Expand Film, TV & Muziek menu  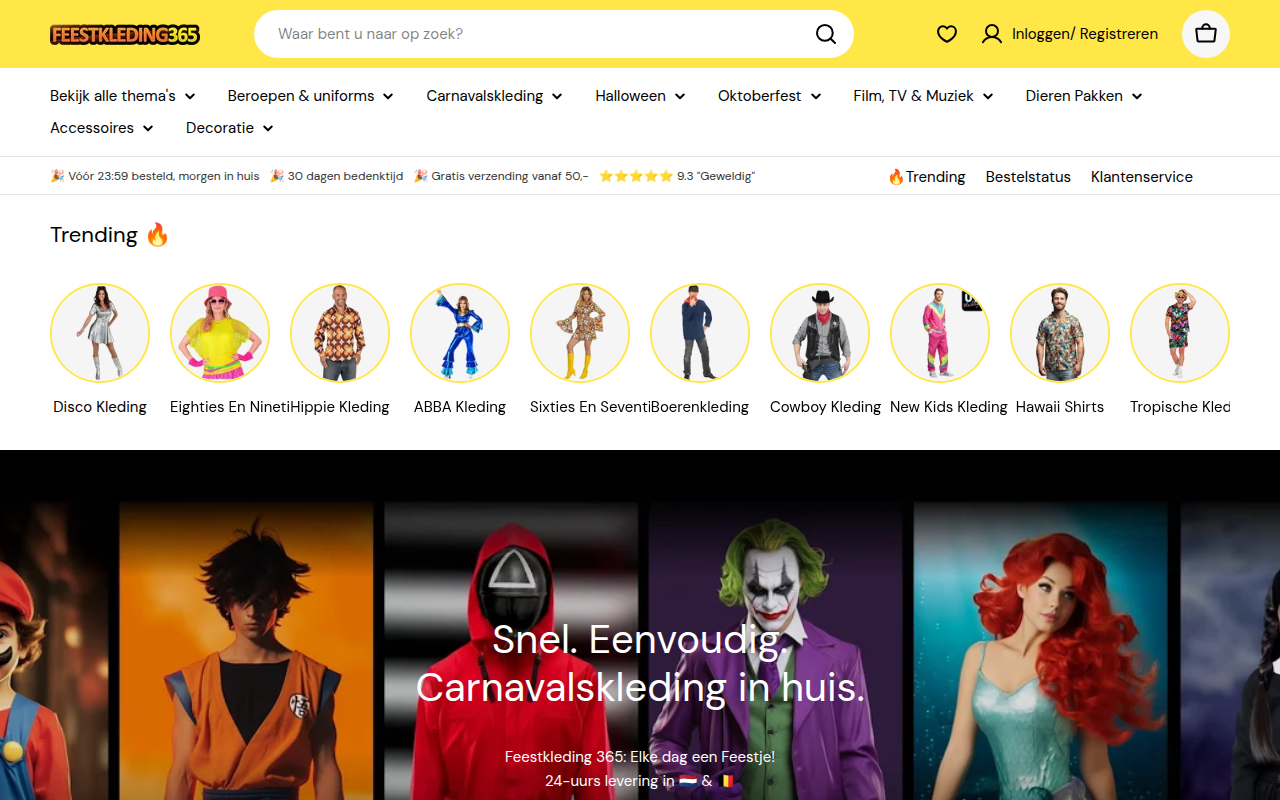(924, 96)
